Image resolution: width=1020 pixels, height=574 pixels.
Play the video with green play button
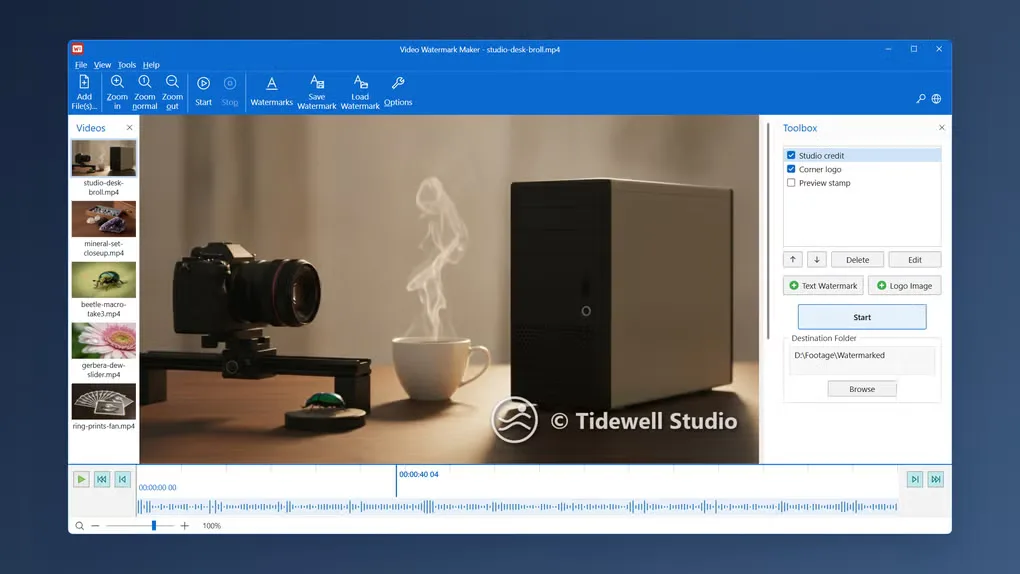(81, 480)
